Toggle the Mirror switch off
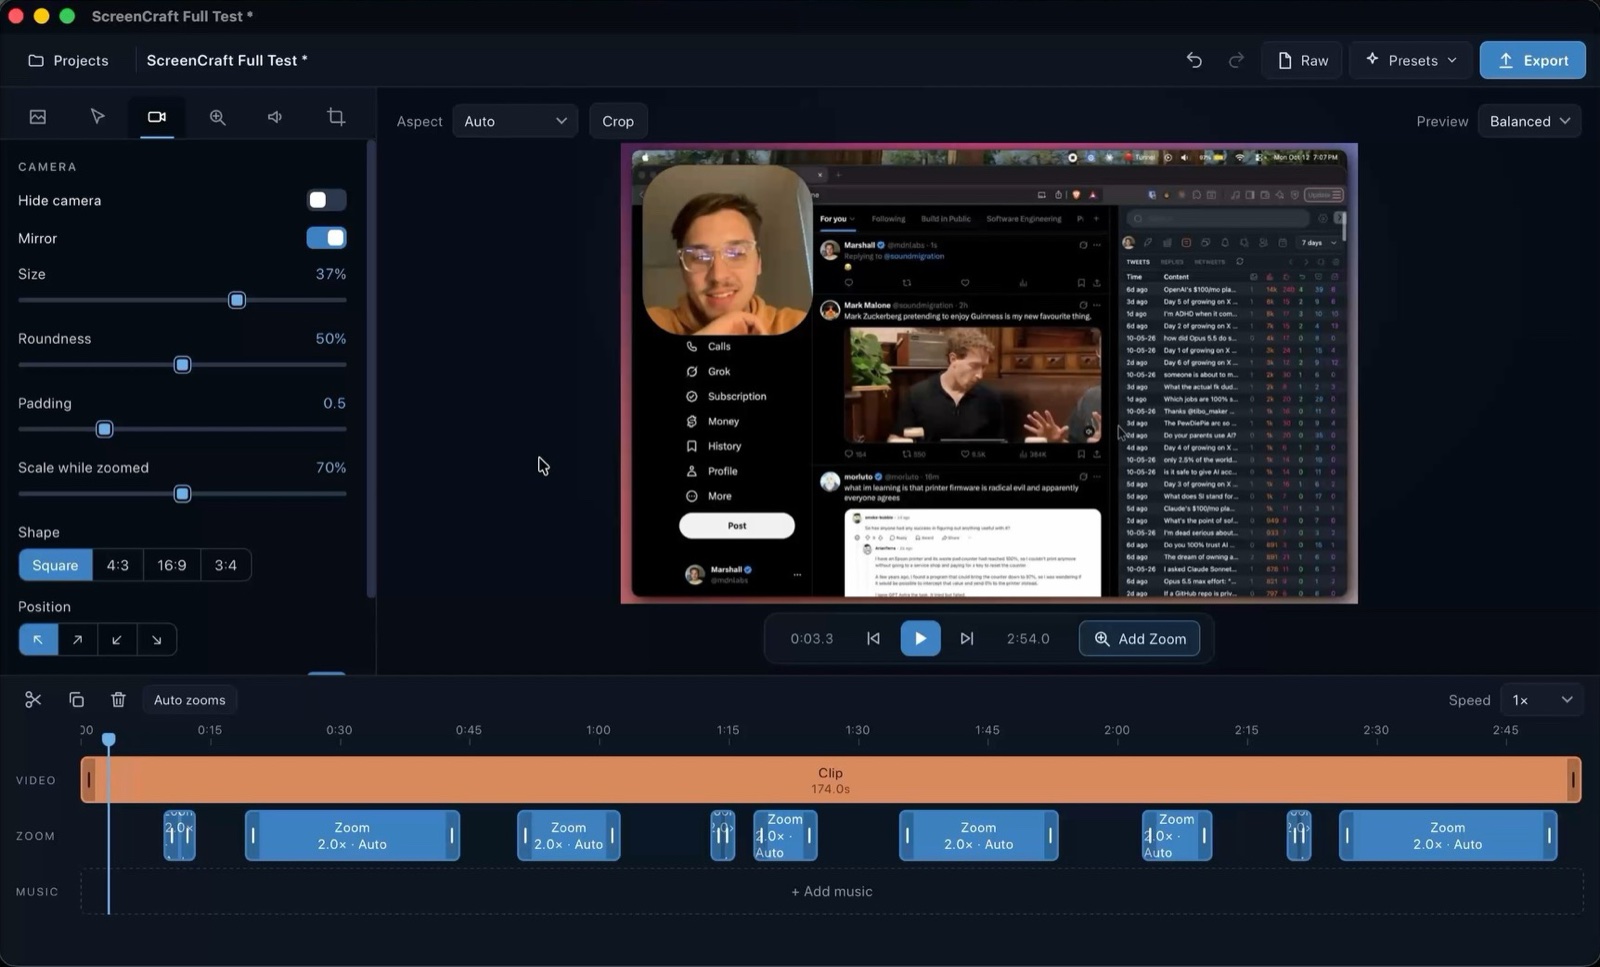The height and width of the screenshot is (967, 1600). pos(326,238)
